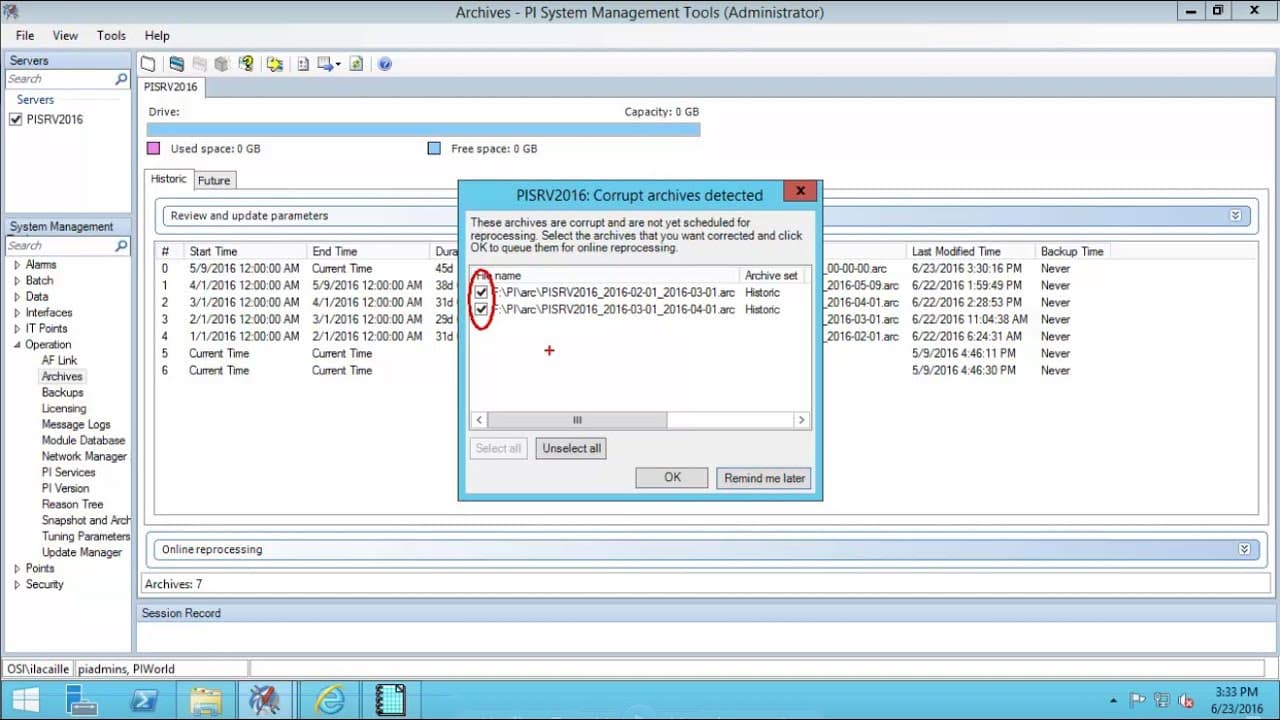Expand the Interfaces tree node
The height and width of the screenshot is (720, 1280).
[17, 313]
